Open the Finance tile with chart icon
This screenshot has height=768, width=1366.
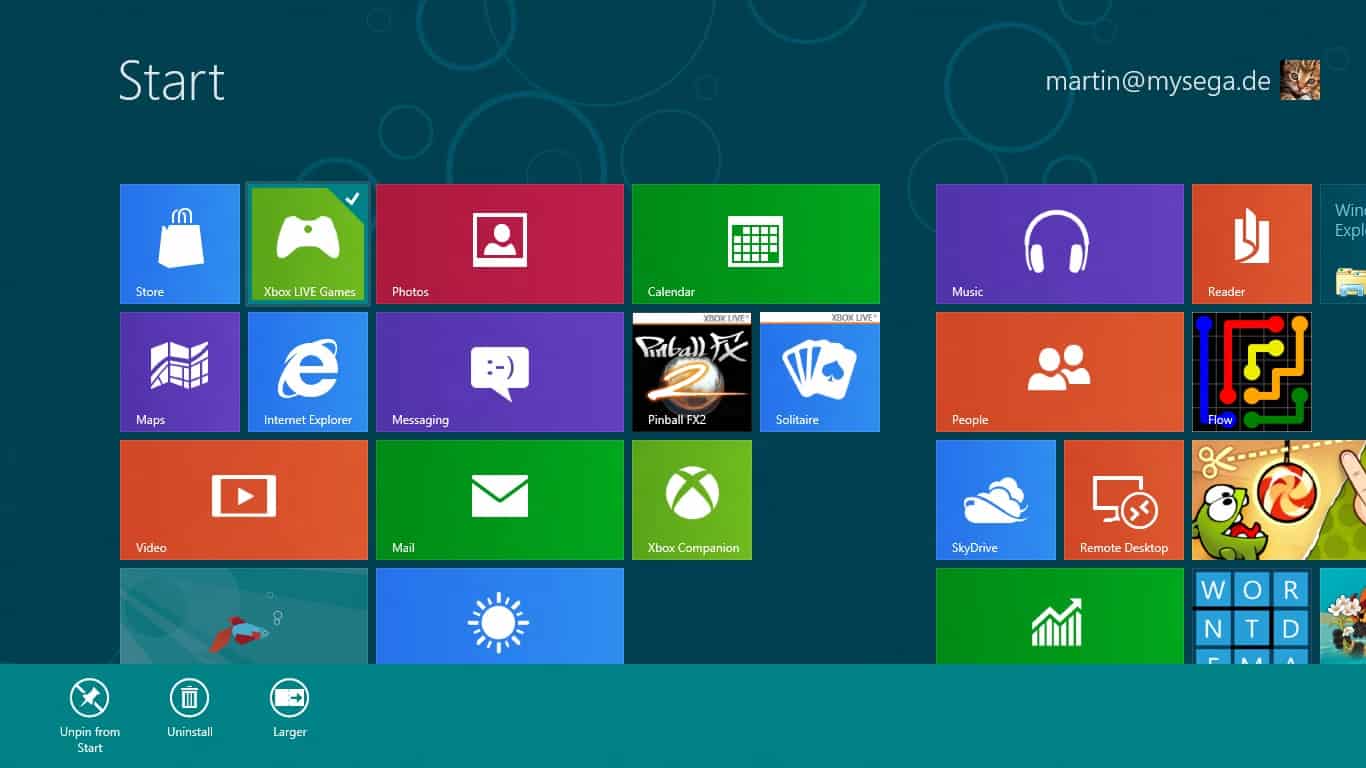(x=1060, y=616)
